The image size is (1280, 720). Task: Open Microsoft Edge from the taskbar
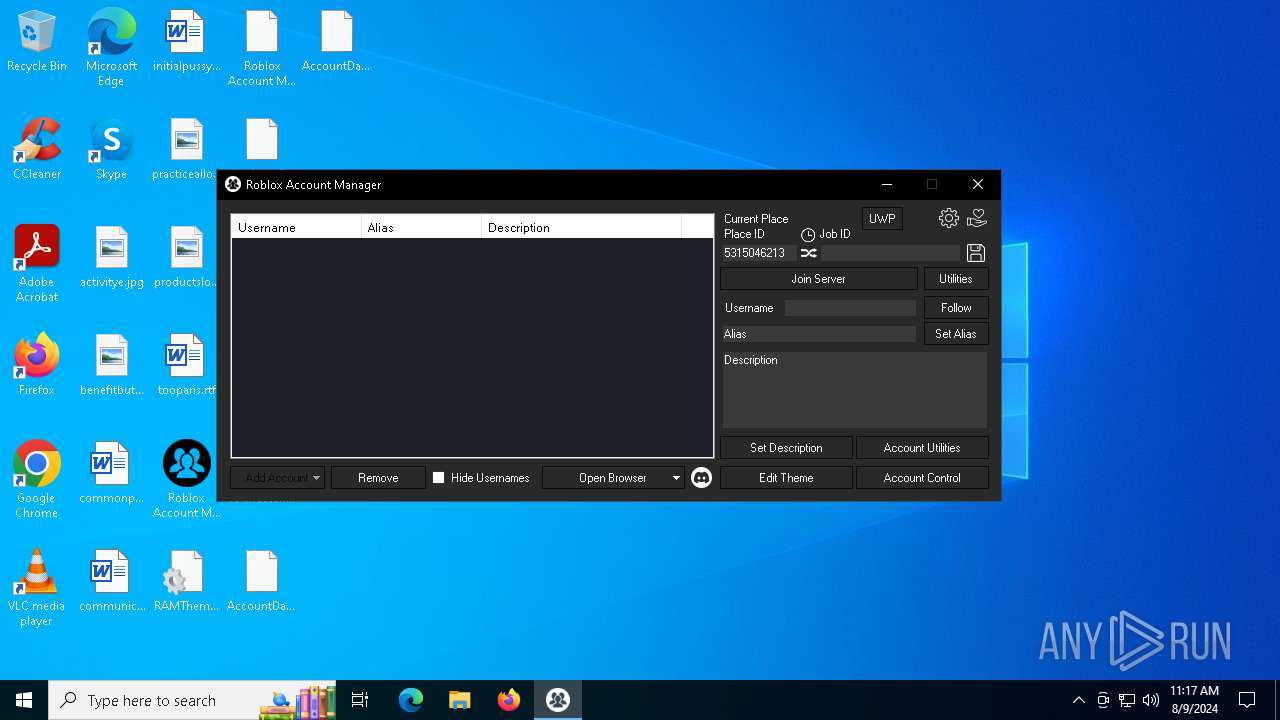[411, 700]
